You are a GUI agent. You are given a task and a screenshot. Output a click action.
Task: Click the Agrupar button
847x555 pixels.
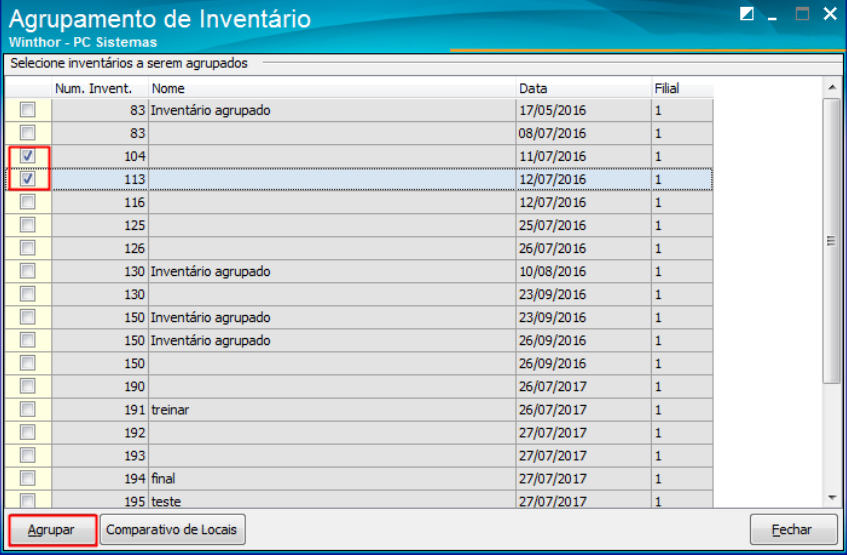tap(52, 530)
